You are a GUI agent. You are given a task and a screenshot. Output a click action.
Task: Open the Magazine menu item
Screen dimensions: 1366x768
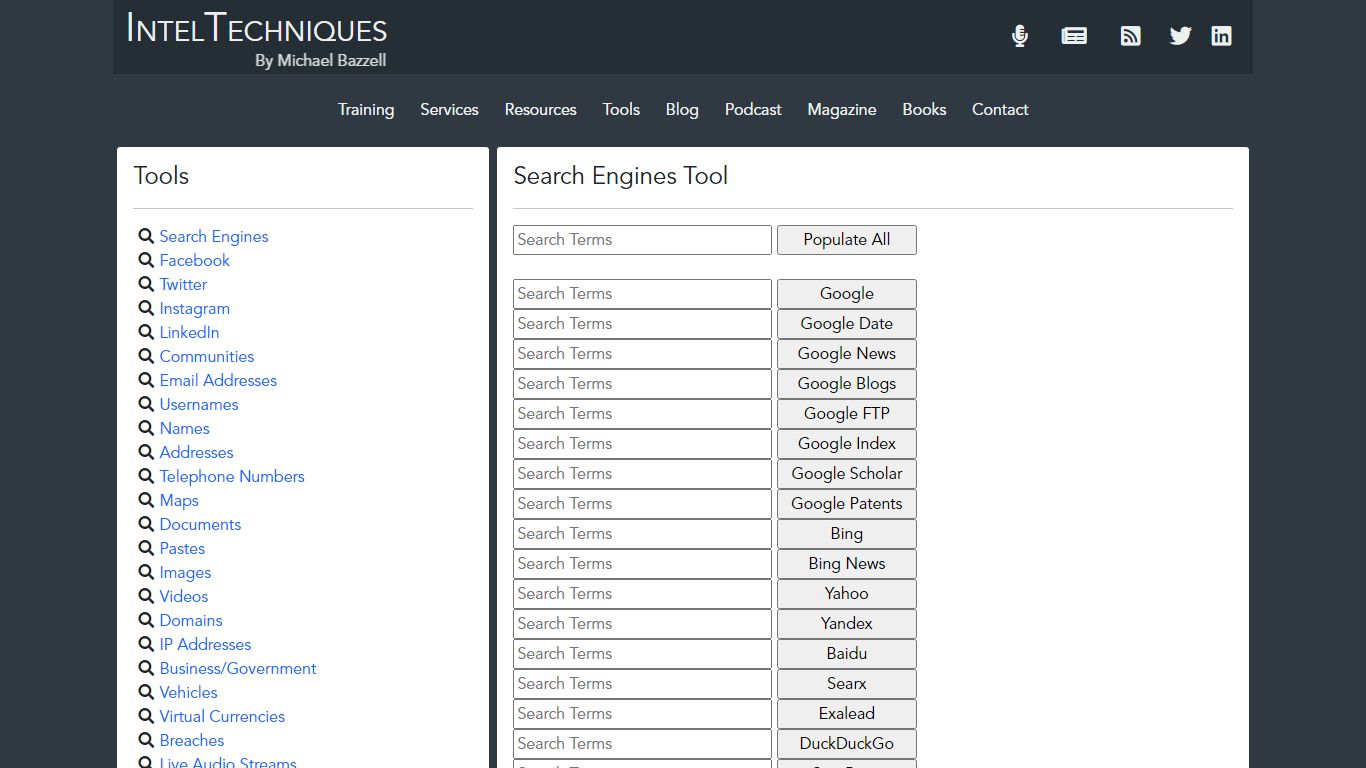(842, 110)
